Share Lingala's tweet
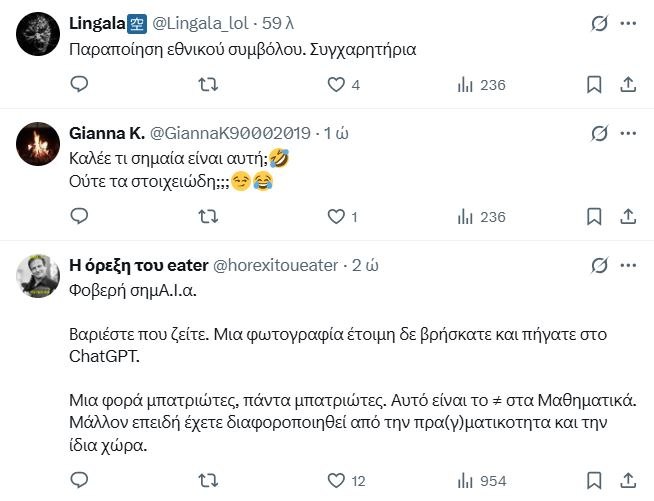 (x=627, y=85)
